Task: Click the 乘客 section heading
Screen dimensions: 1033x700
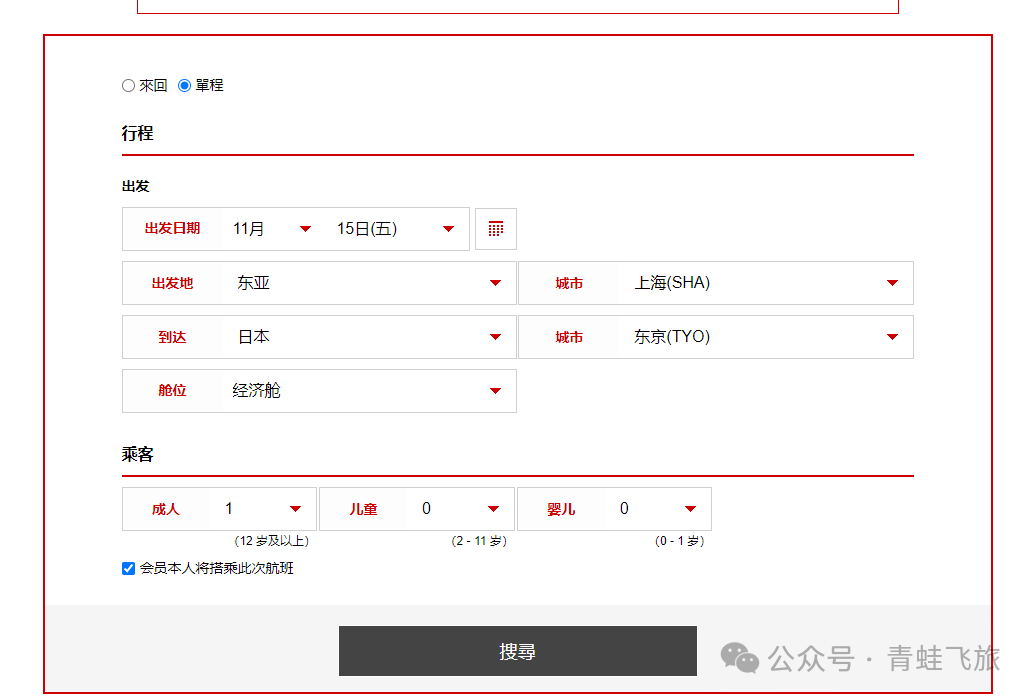Action: [137, 454]
